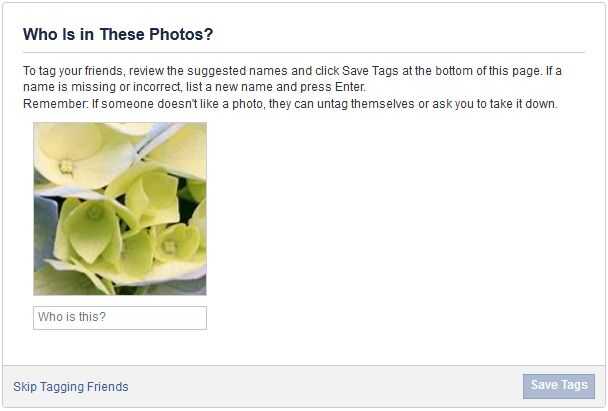
Task: Place the cursor in the tag name box under the photo
Action: pos(120,318)
